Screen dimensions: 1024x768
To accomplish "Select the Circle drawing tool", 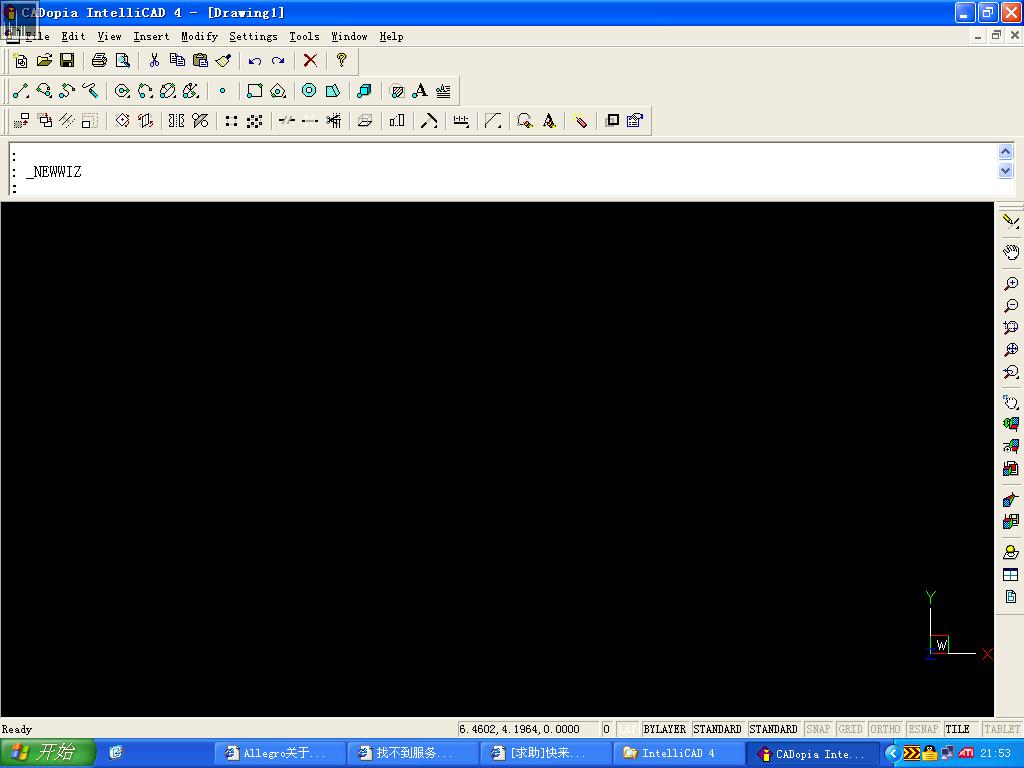I will pyautogui.click(x=122, y=91).
